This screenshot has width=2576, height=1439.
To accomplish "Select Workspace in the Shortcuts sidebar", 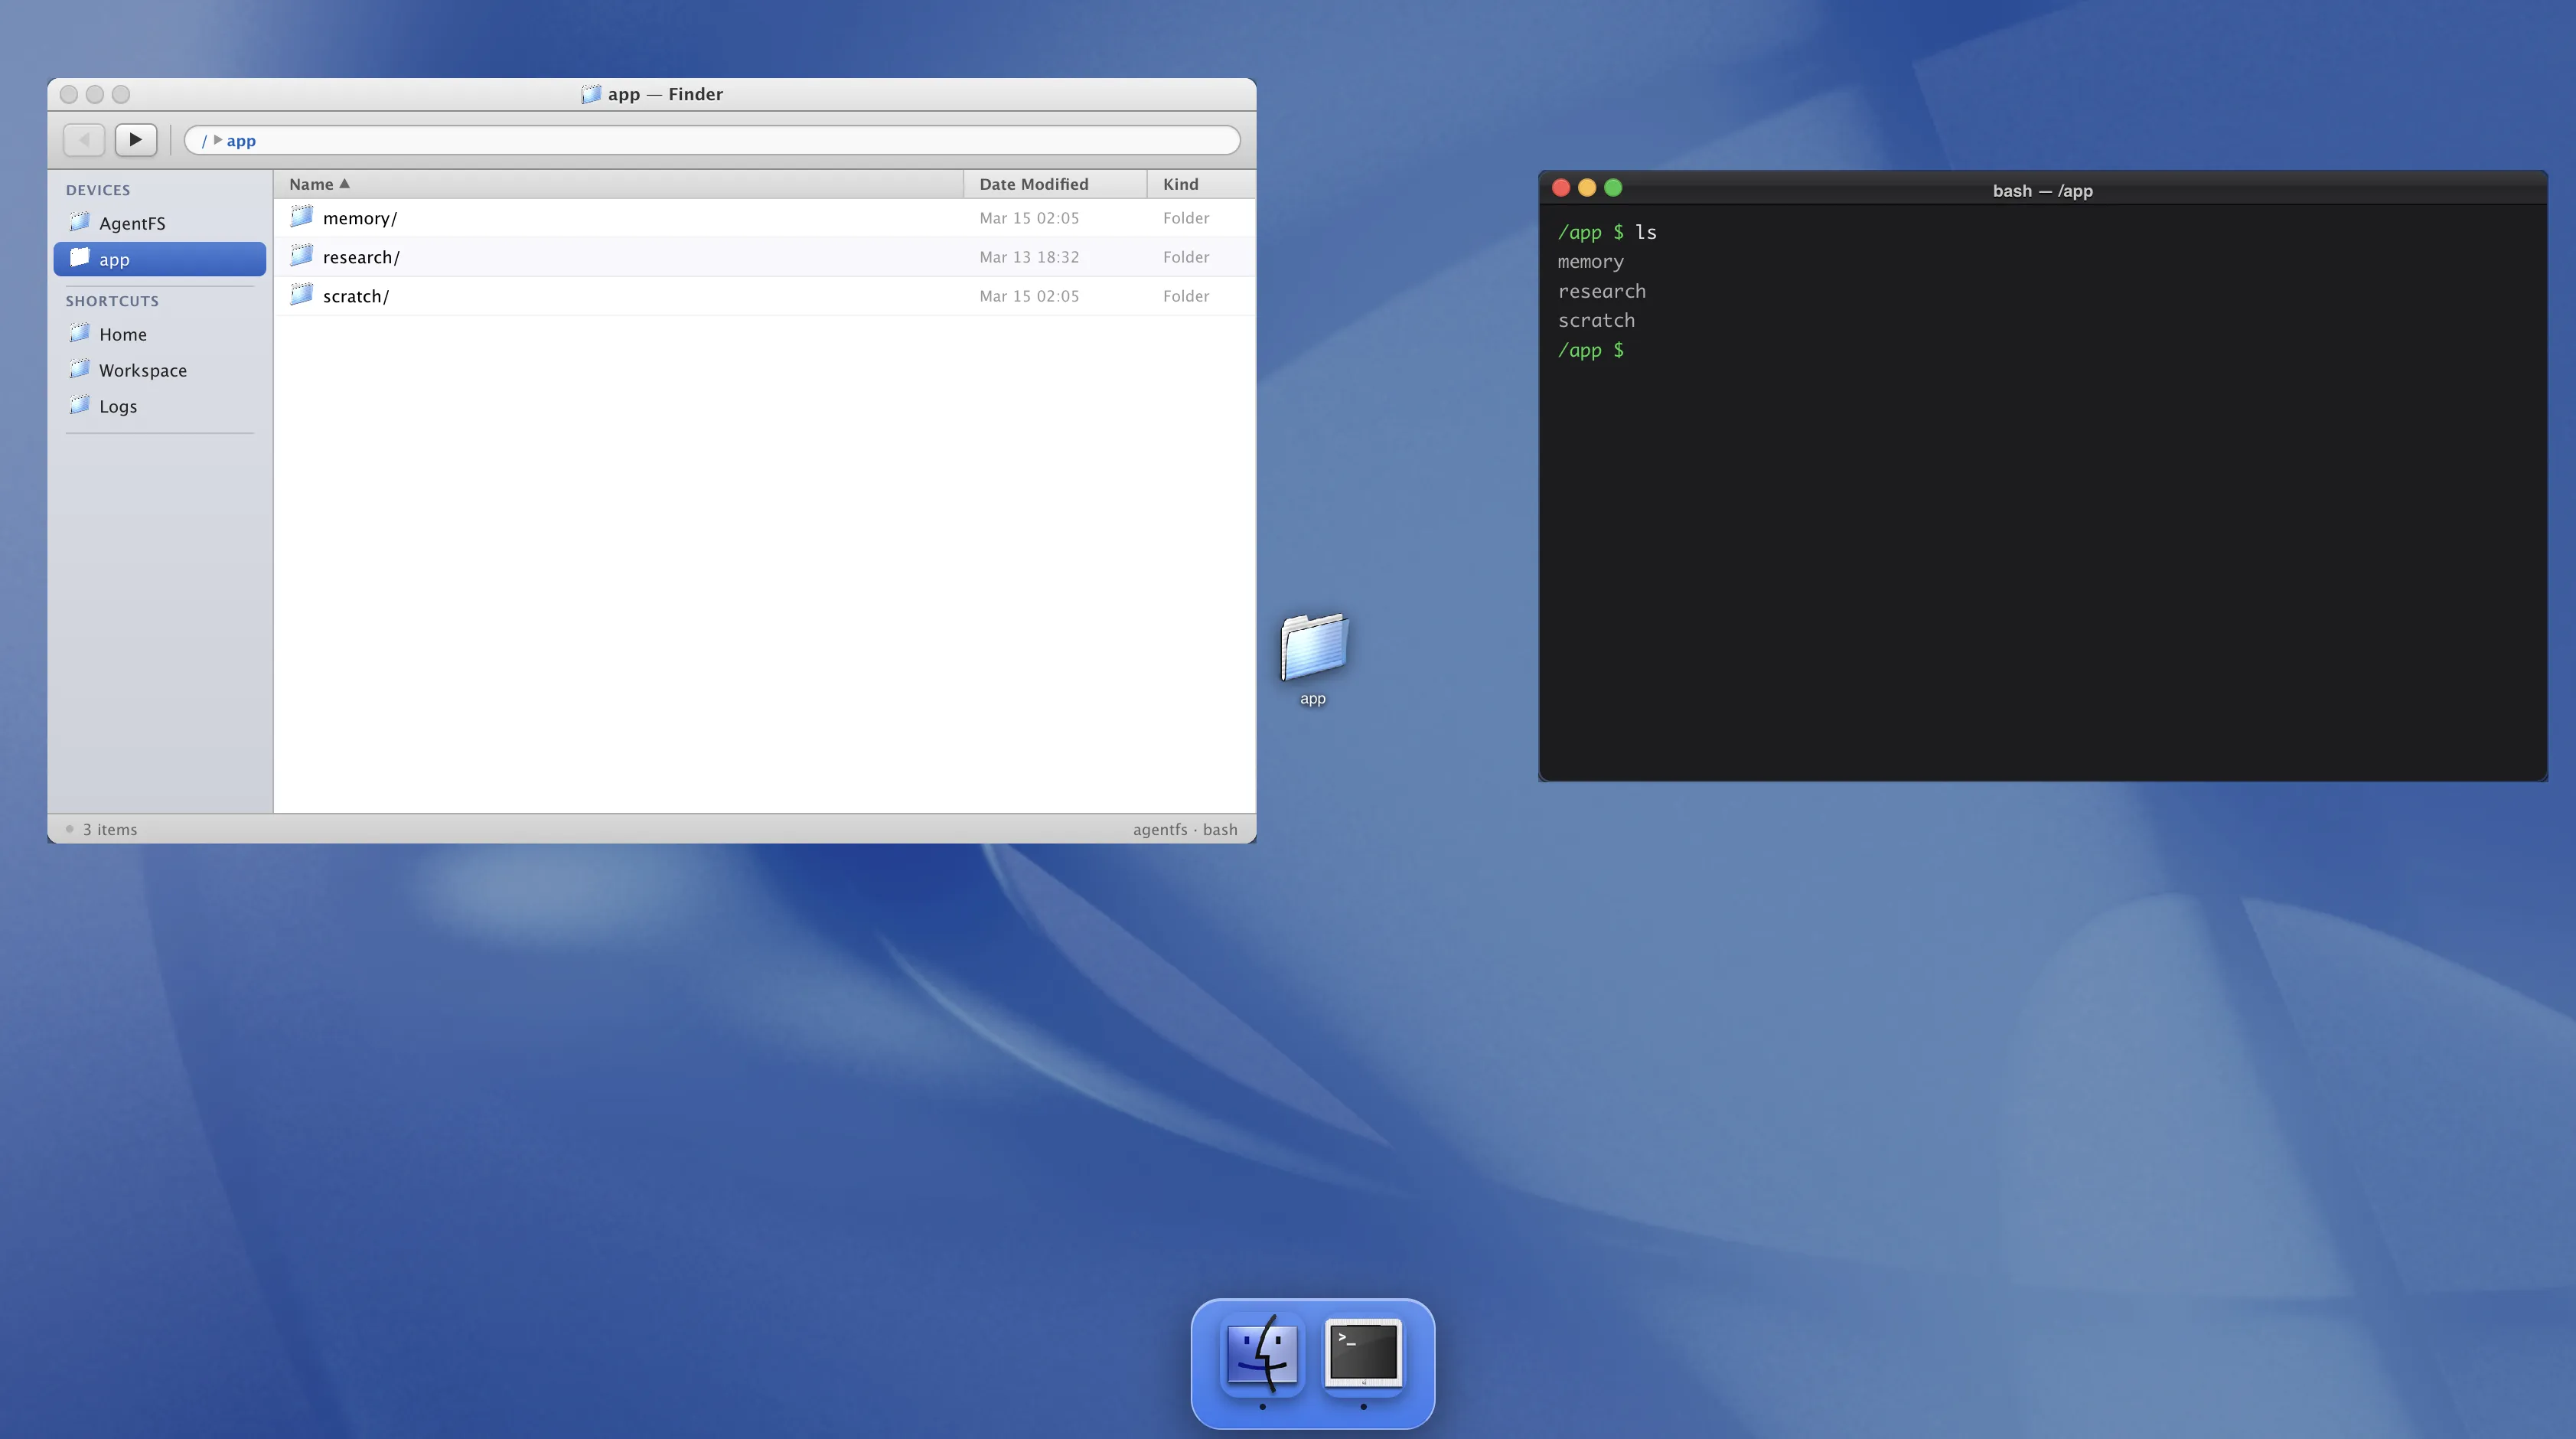I will (142, 370).
